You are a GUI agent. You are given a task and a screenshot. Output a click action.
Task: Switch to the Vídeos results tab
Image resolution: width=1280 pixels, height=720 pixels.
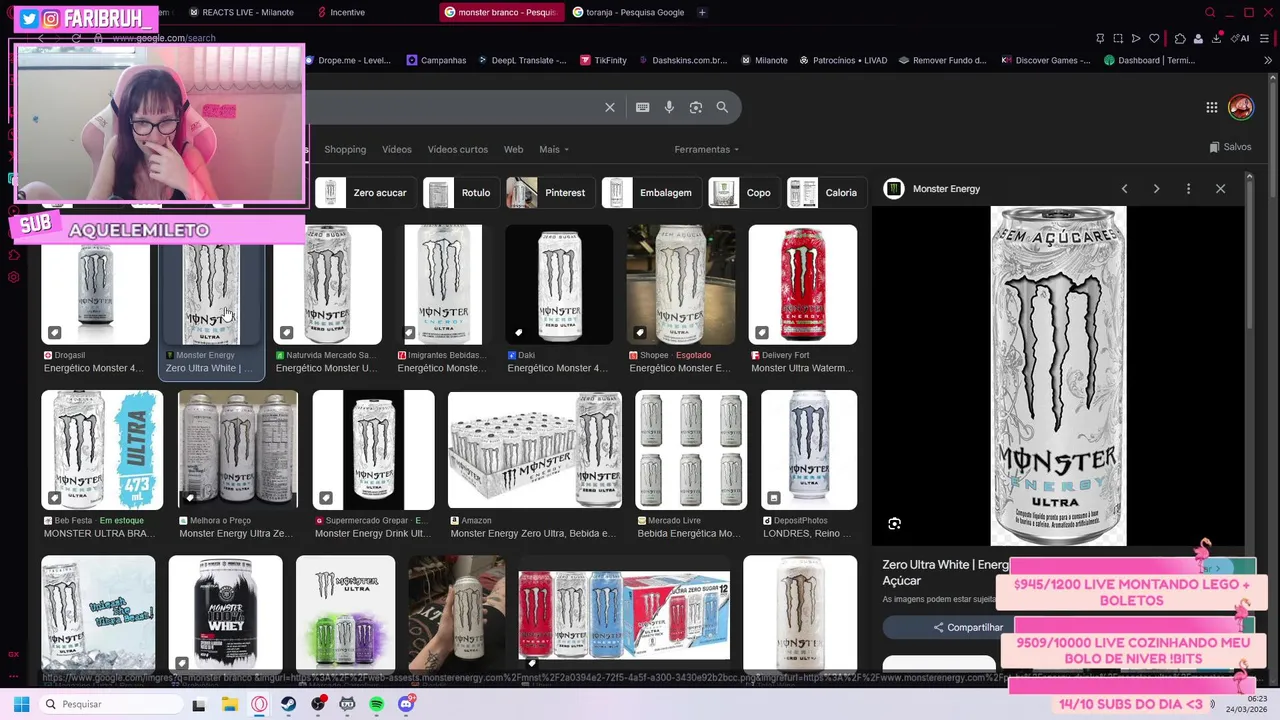pyautogui.click(x=397, y=149)
